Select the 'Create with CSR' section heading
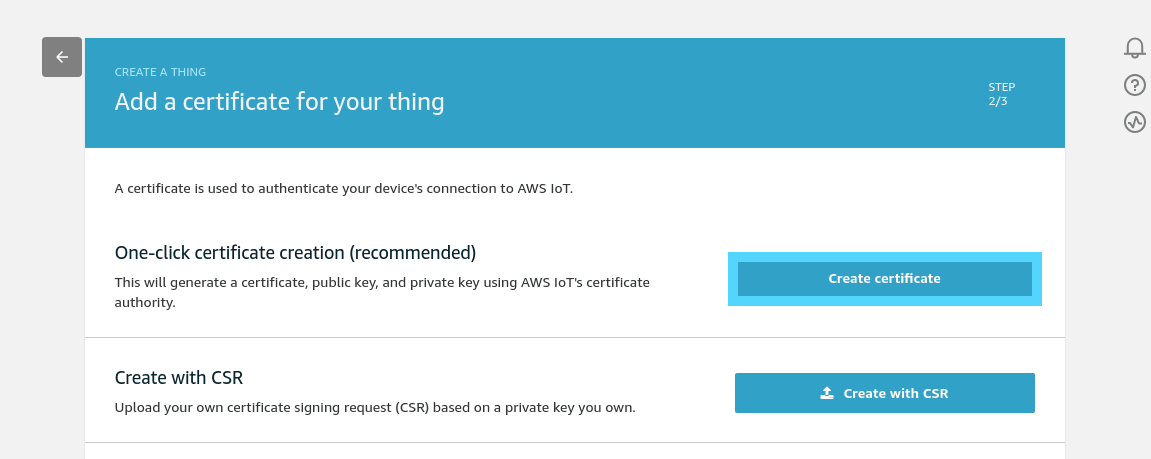Image resolution: width=1151 pixels, height=459 pixels. 179,378
